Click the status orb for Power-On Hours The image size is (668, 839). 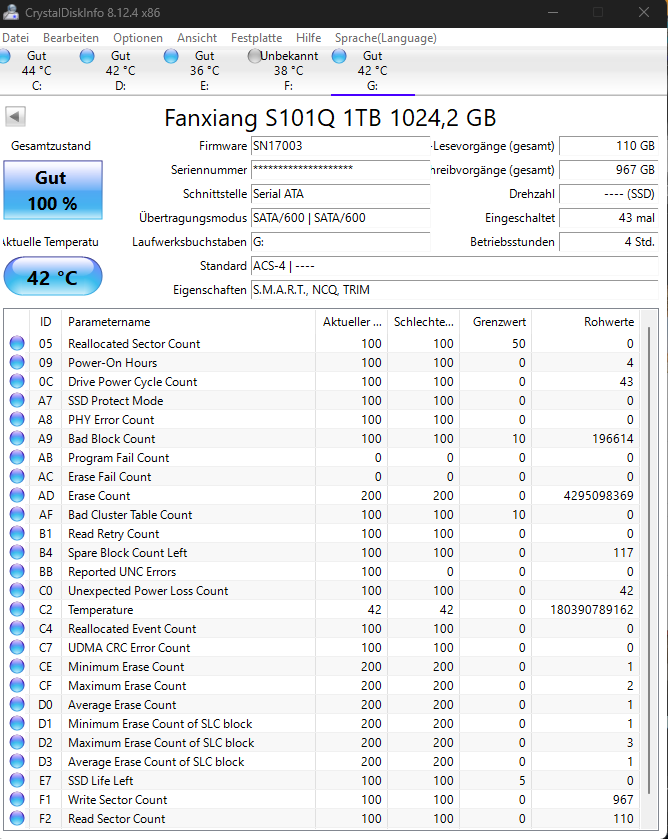click(17, 362)
